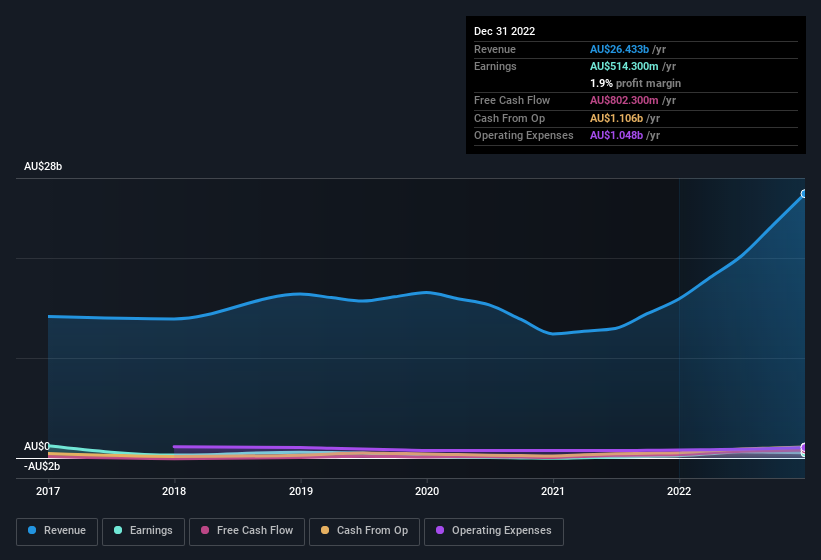Click the 1.9% profit margin text
Screen dimensions: 821x560
pyautogui.click(x=635, y=83)
